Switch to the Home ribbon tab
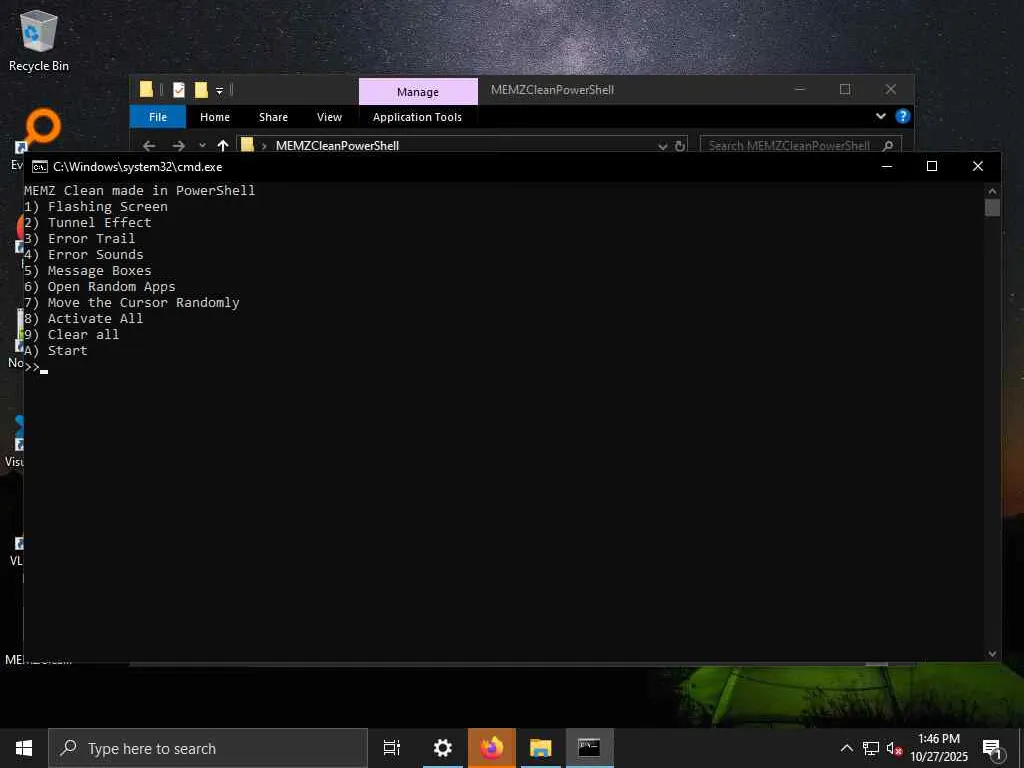 (215, 117)
